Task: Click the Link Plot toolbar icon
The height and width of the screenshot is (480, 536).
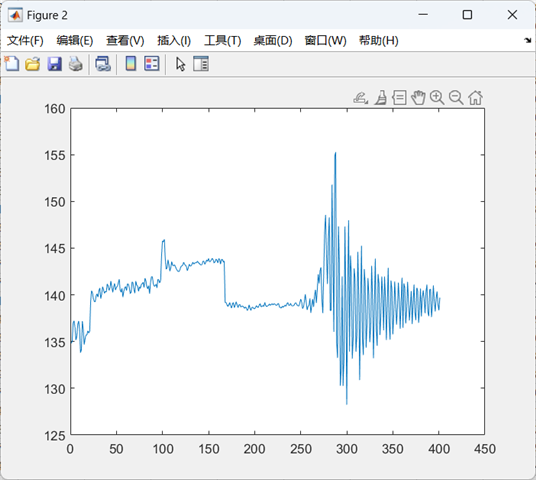Action: 103,64
